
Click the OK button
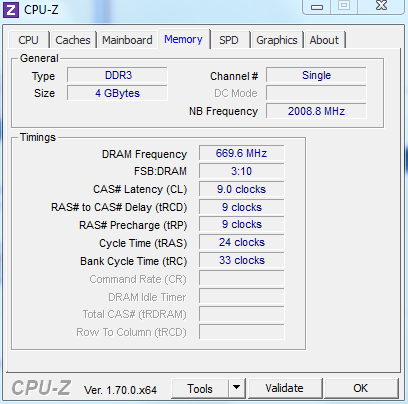[x=361, y=388]
